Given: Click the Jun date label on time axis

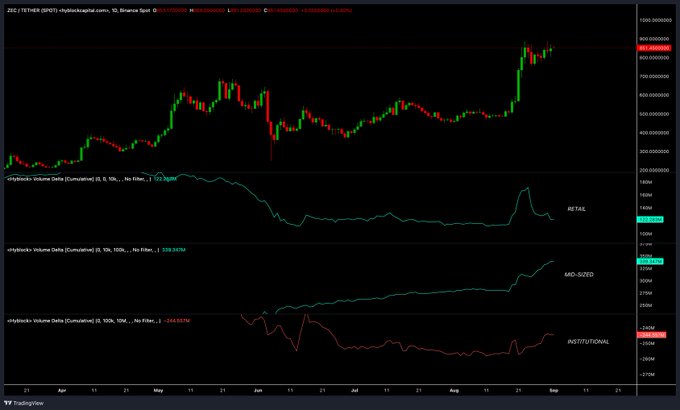Looking at the screenshot, I should pos(258,390).
